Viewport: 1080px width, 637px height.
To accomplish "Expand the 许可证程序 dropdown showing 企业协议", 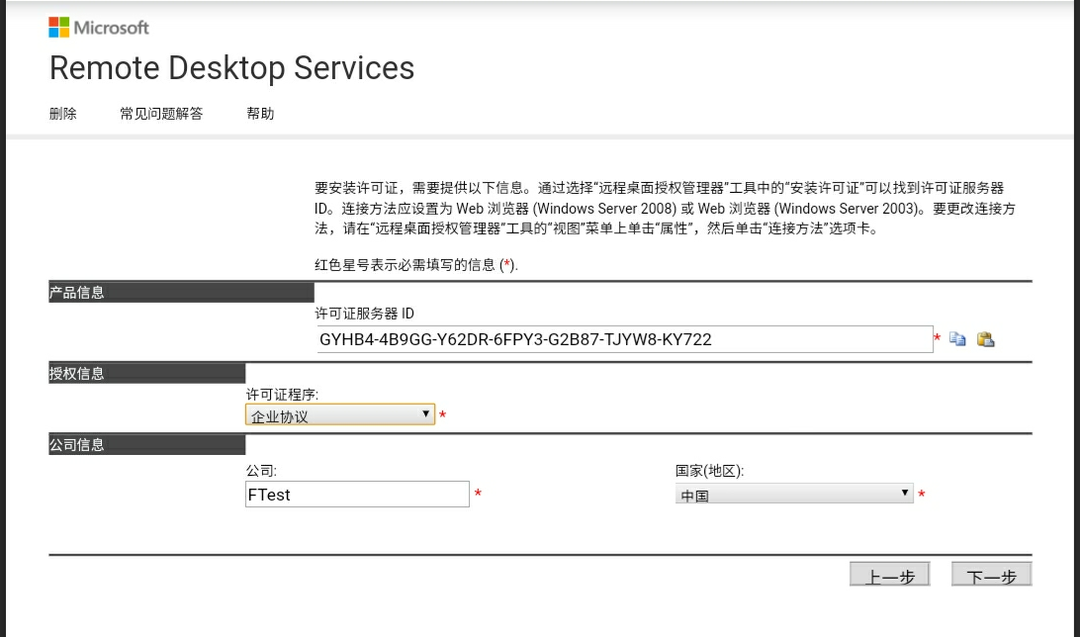I will [x=340, y=415].
